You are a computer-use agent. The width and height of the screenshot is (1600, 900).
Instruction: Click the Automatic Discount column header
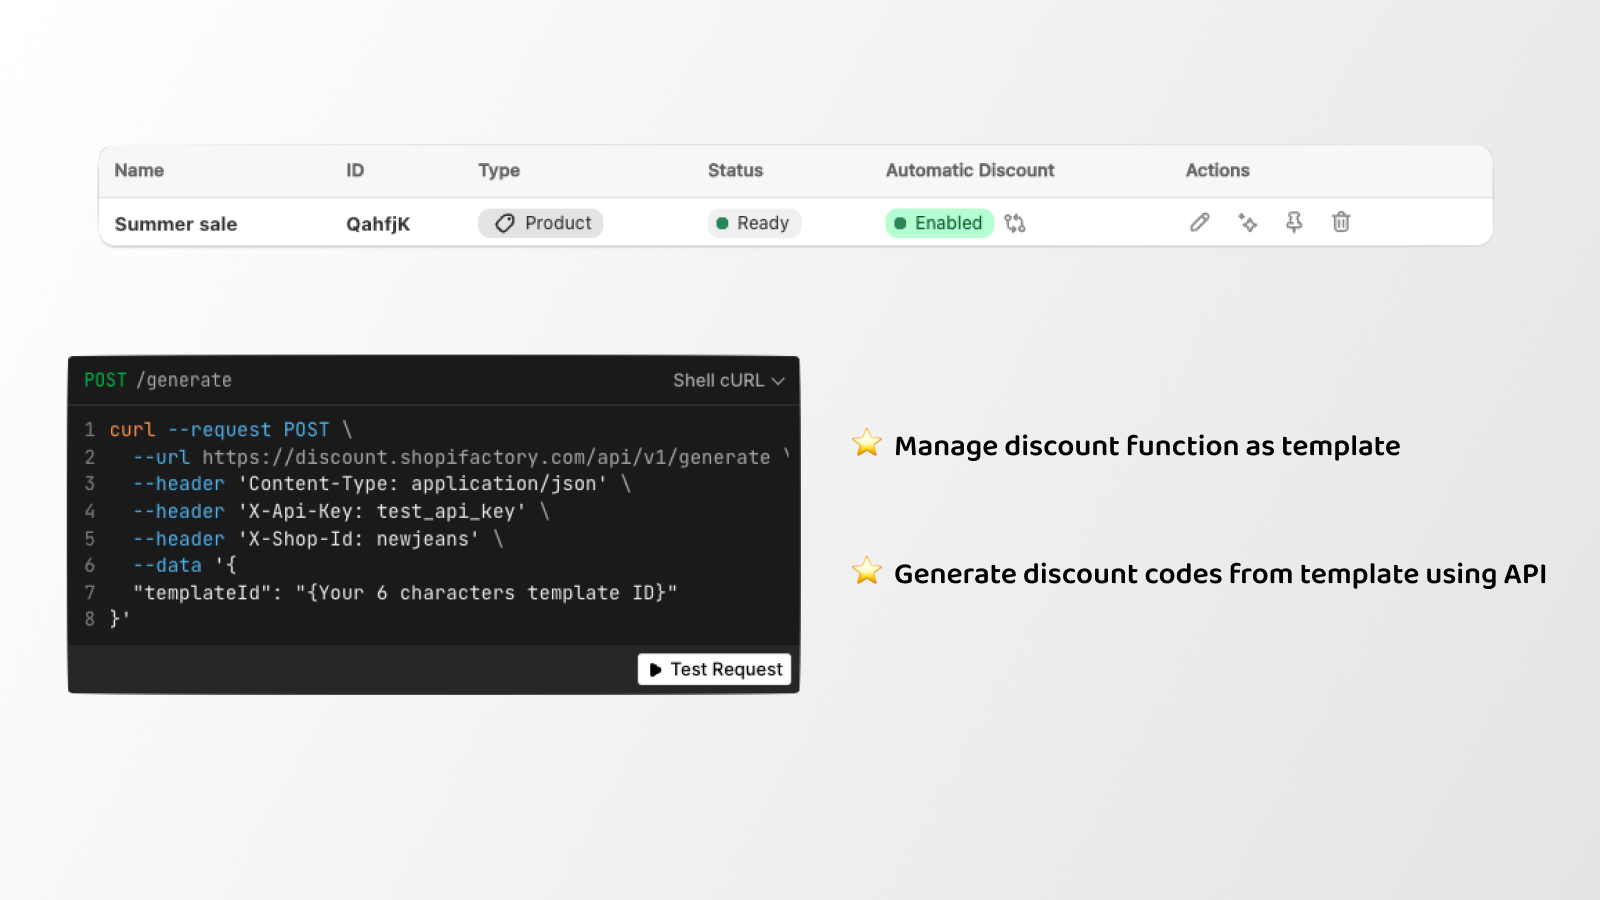coord(969,170)
